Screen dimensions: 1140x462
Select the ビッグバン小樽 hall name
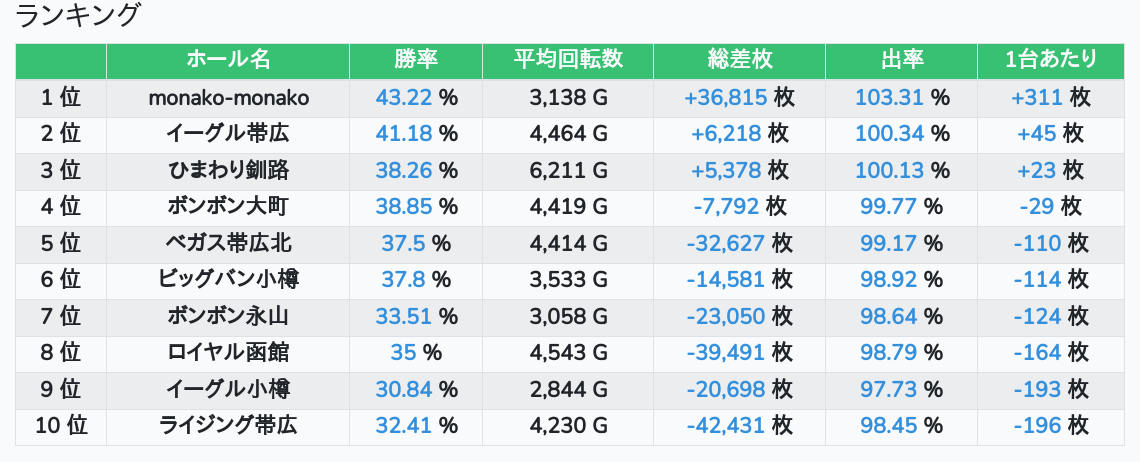click(x=228, y=280)
